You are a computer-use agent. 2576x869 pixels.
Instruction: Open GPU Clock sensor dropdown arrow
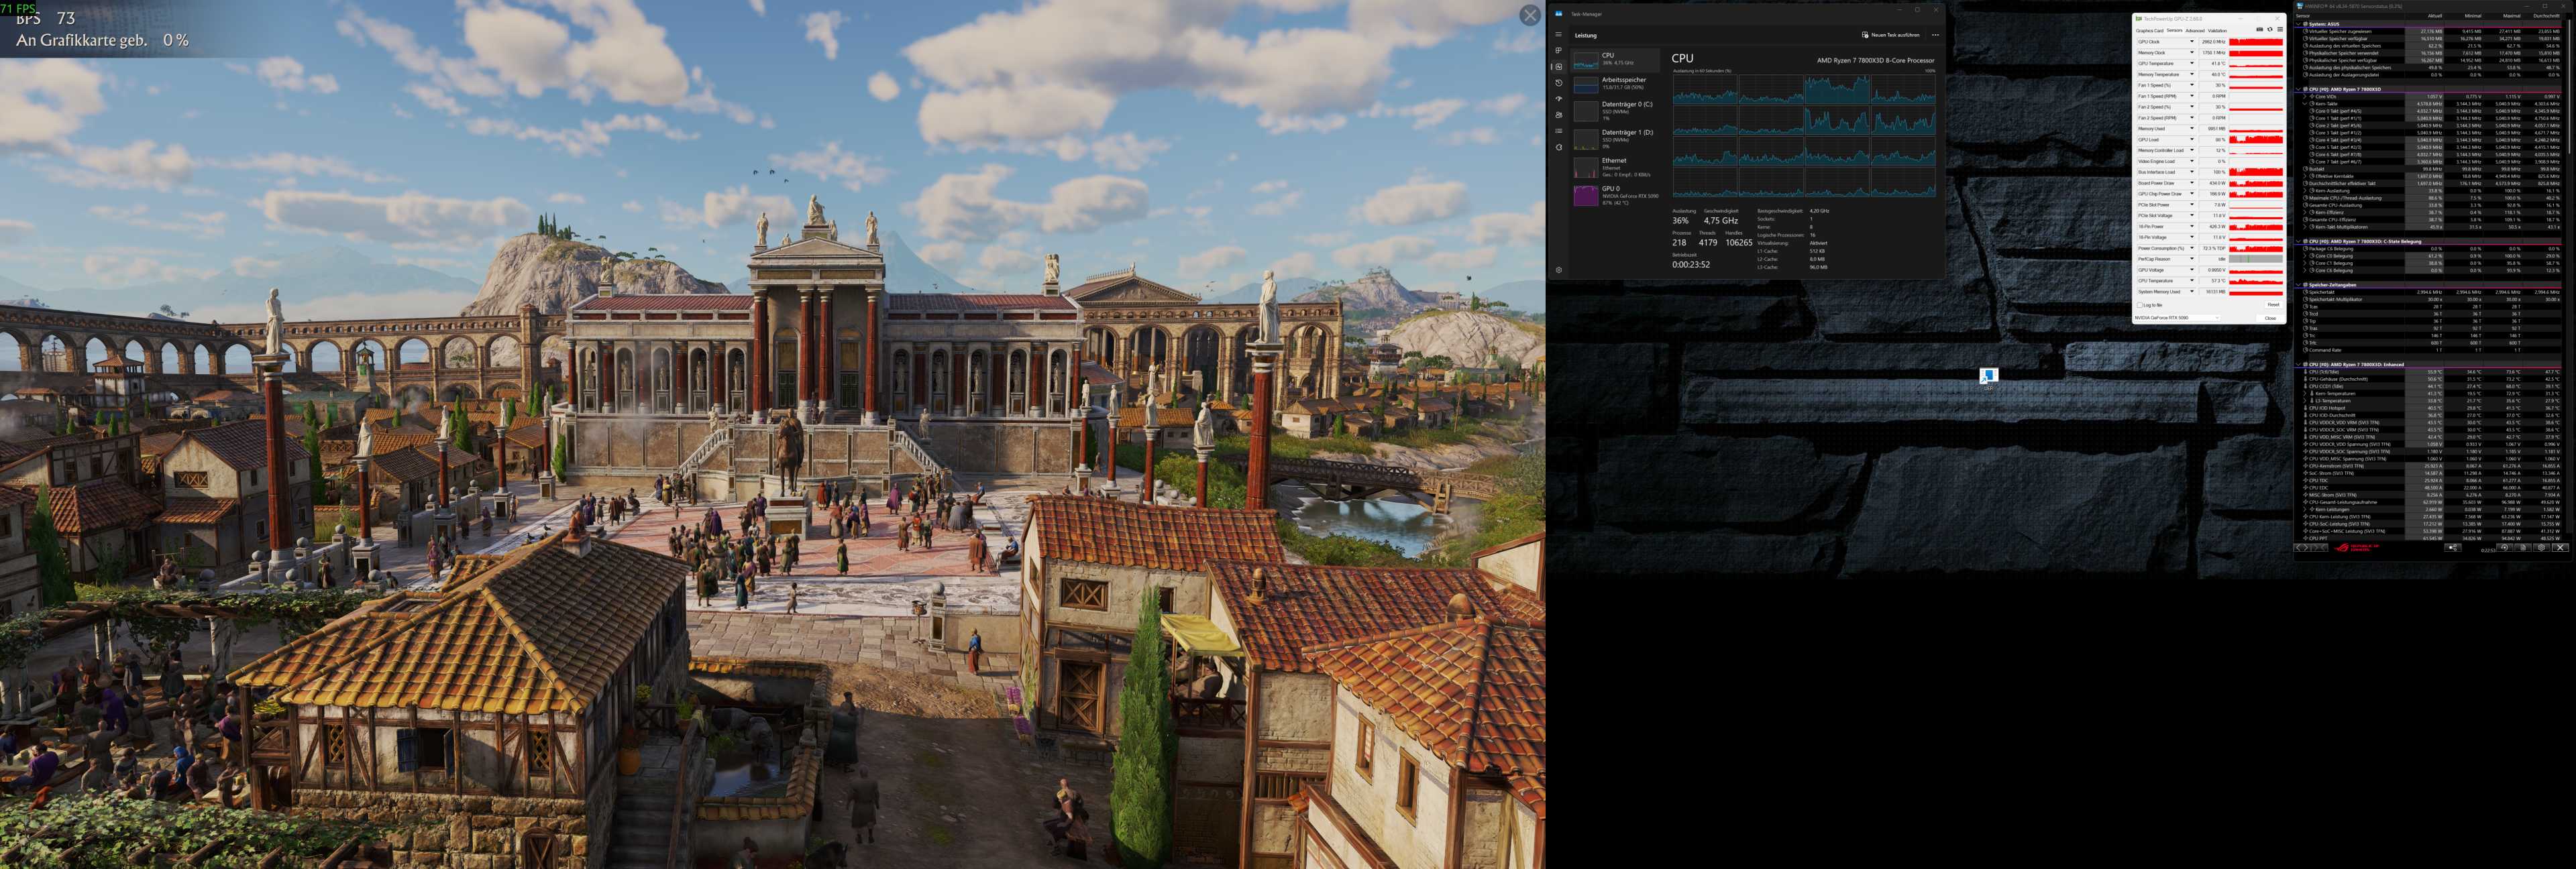click(2192, 42)
